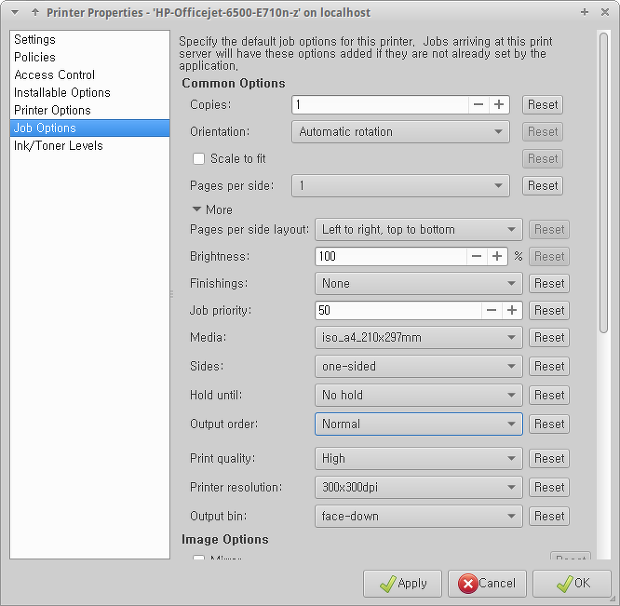620x606 pixels.
Task: Decrease Copies with minus button
Action: [x=478, y=105]
